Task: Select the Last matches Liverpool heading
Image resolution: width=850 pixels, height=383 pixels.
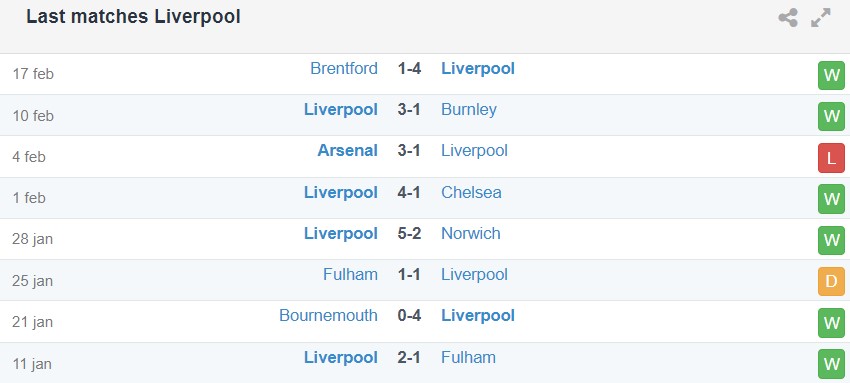Action: click(133, 17)
